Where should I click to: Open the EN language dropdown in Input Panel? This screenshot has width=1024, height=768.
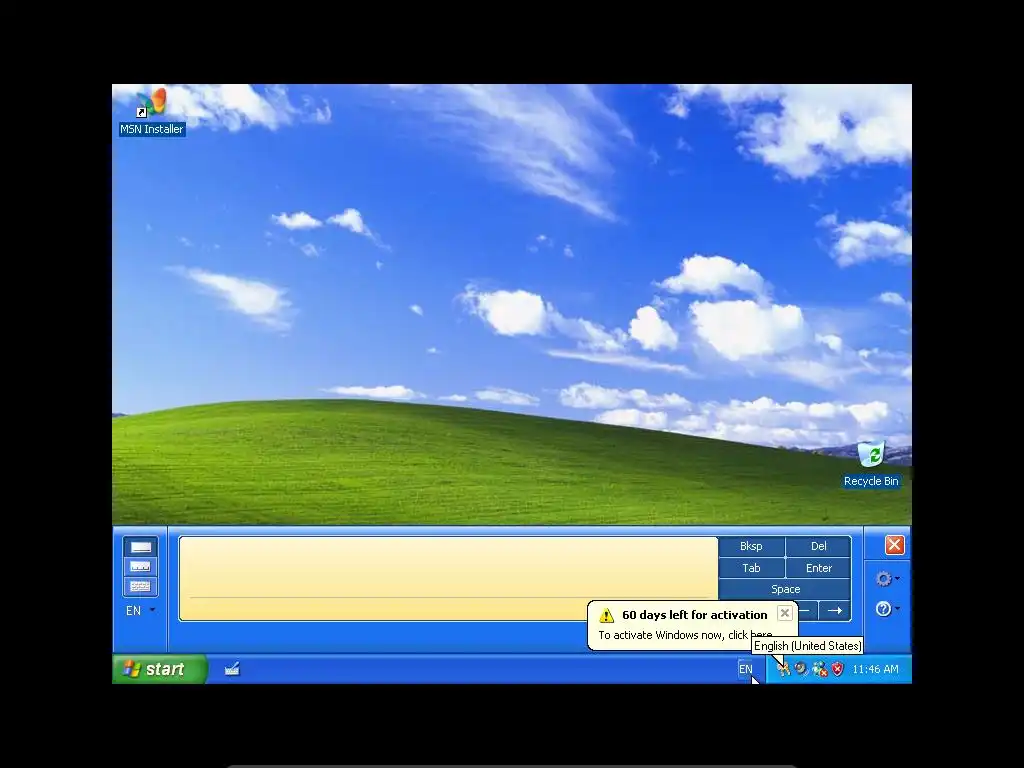click(x=140, y=611)
